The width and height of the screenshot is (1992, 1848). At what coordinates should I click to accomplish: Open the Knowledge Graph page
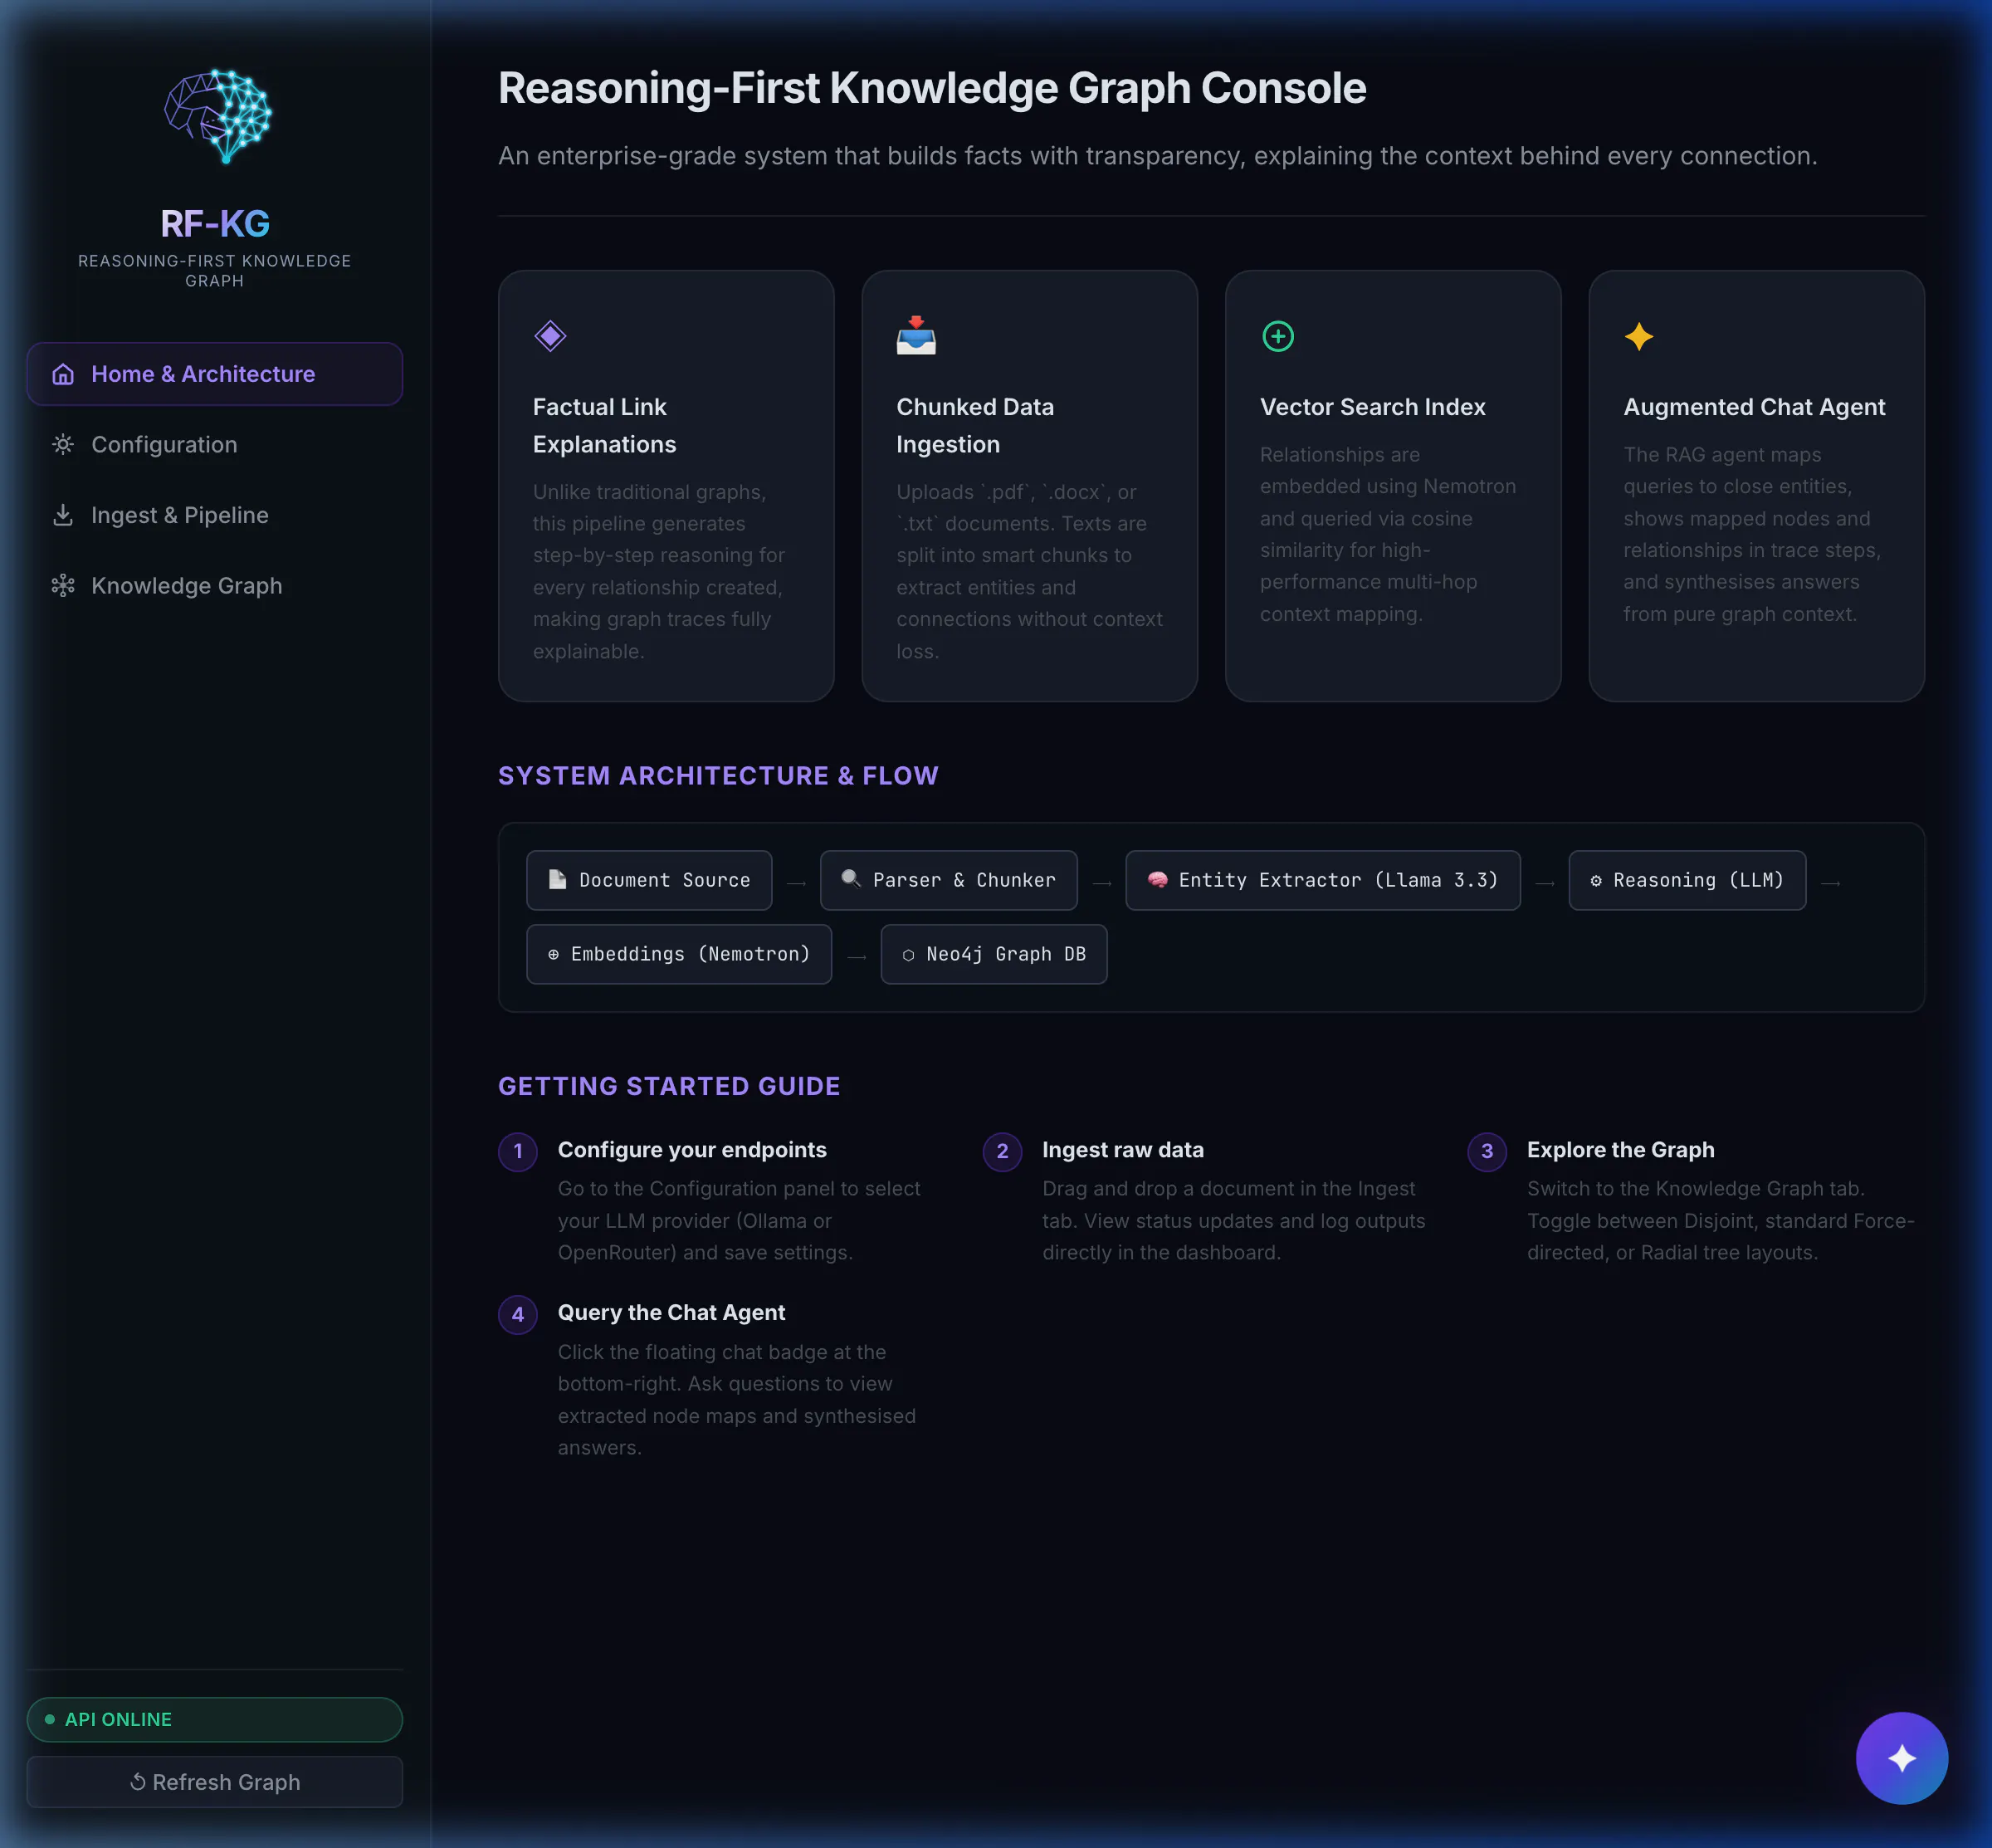pos(215,585)
